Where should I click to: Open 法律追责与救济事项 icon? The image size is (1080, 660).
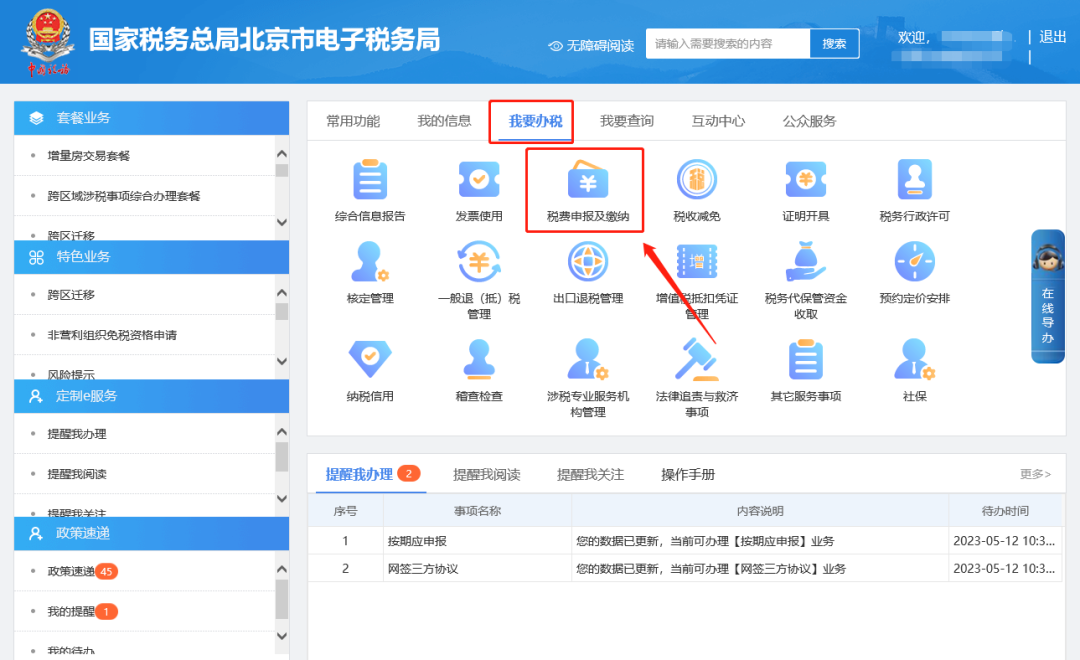696,359
